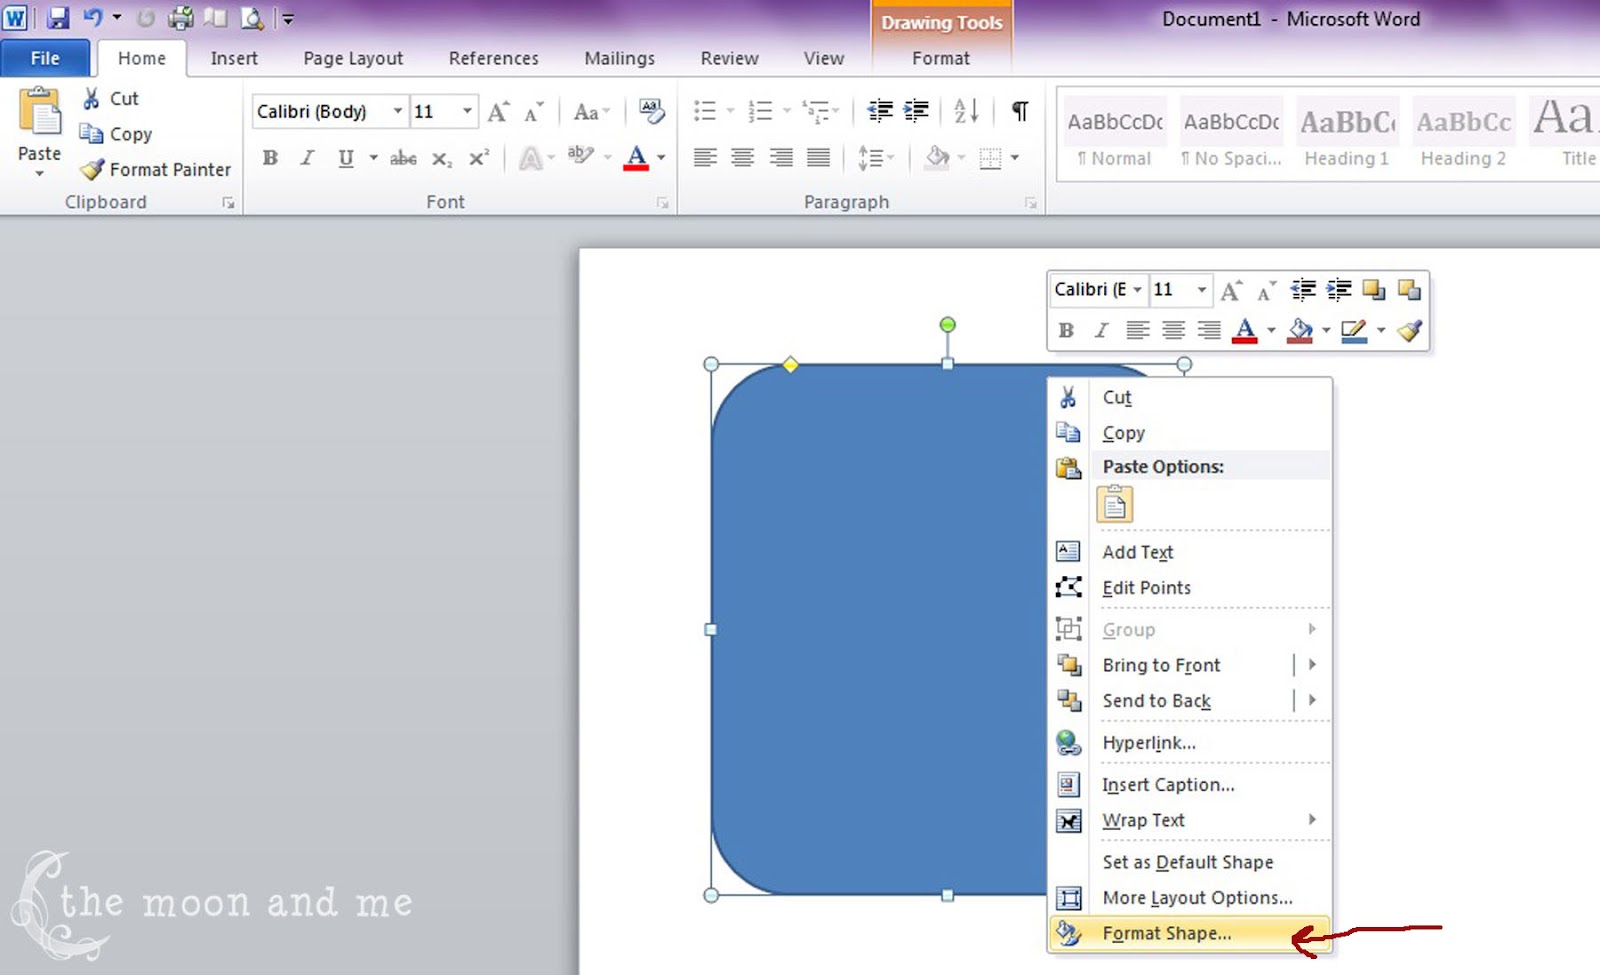Open the font size dropdown in the ribbon
This screenshot has width=1600, height=975.
(466, 111)
